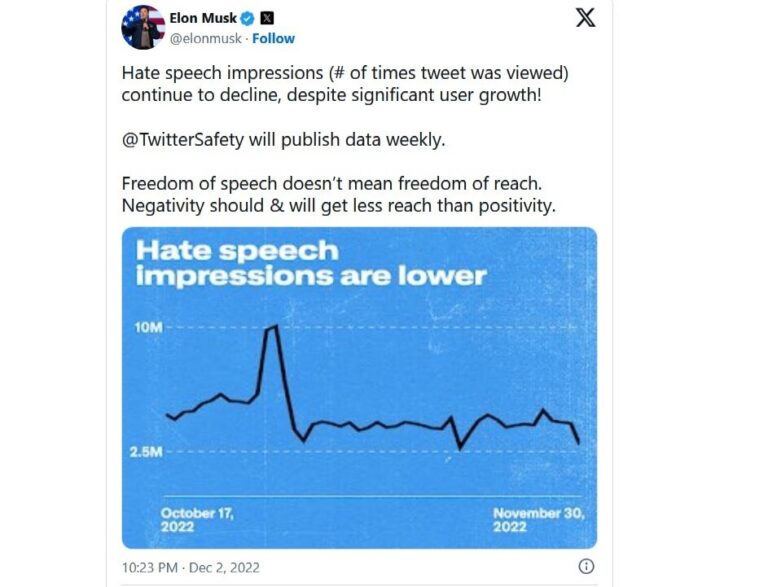
Task: Click the chart title 'Hate speech impressions are lower'
Action: [x=310, y=262]
